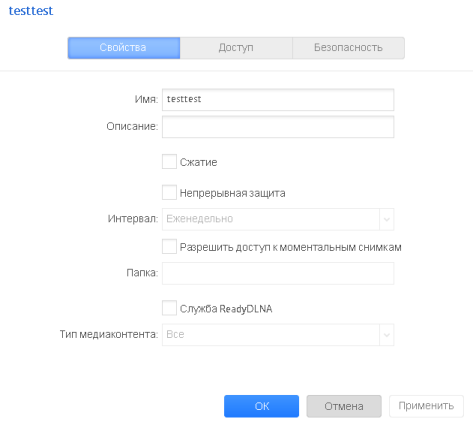Open the Безопасность tab
The height and width of the screenshot is (425, 473).
[348, 48]
